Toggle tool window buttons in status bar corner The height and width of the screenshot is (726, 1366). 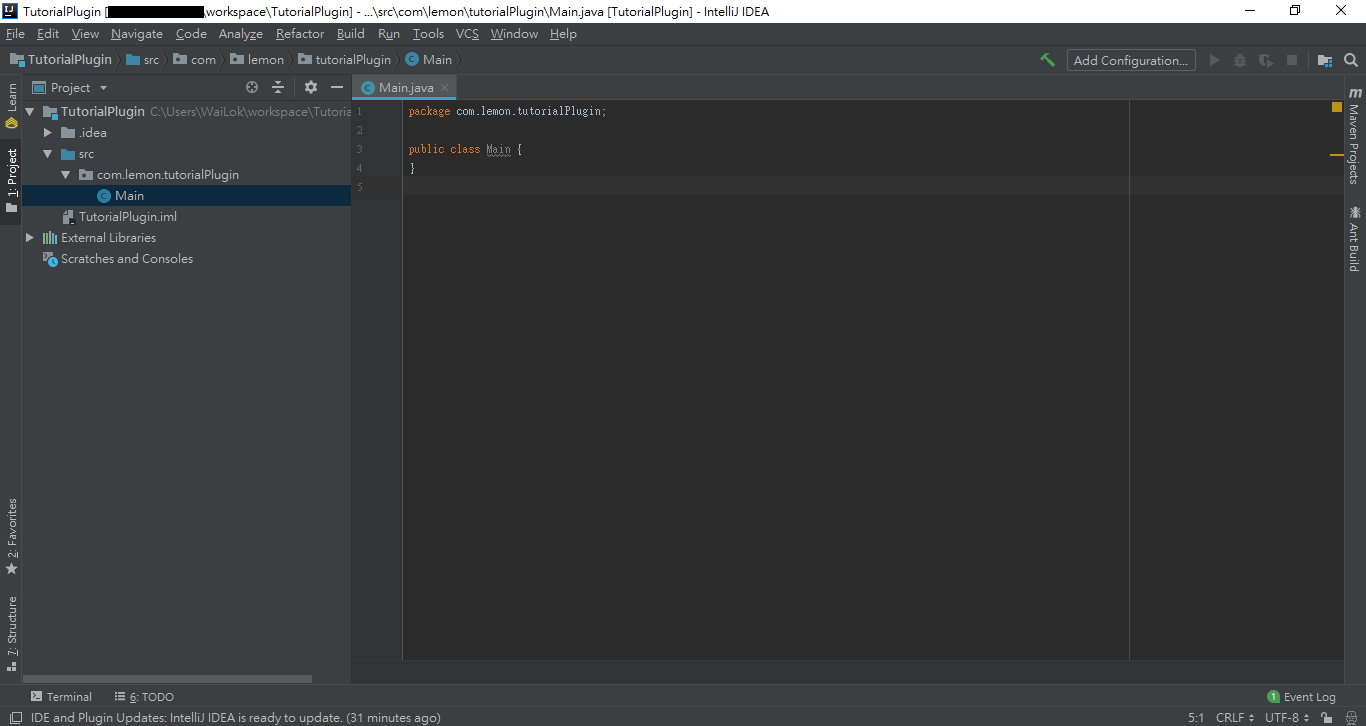(15, 718)
